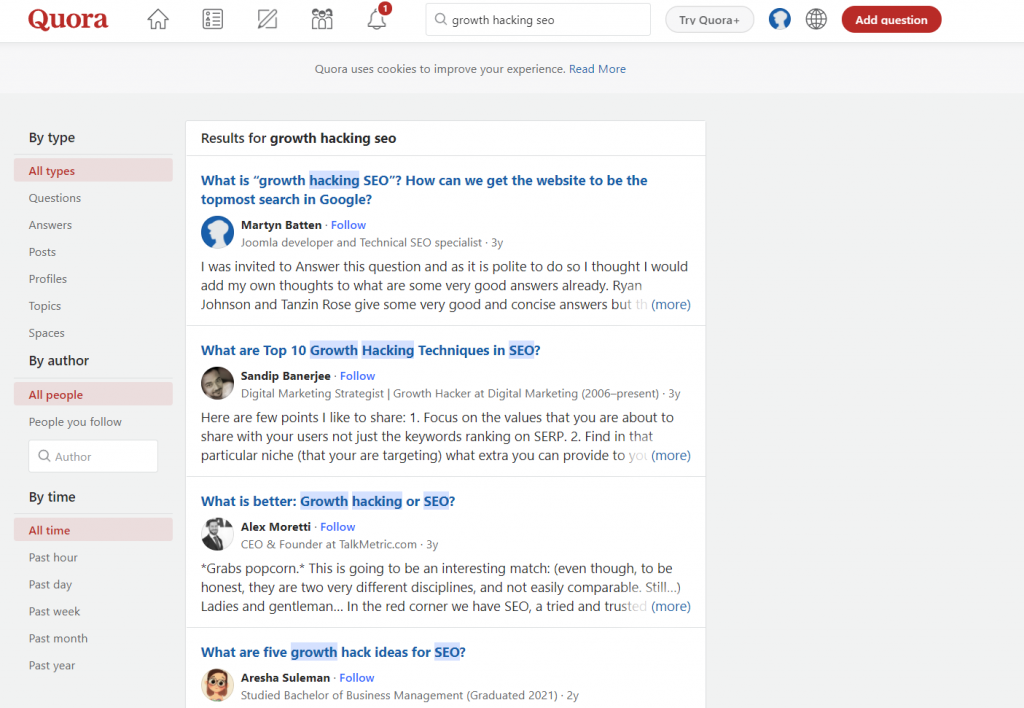
Task: Click the 'By time' heading
Action: (52, 496)
